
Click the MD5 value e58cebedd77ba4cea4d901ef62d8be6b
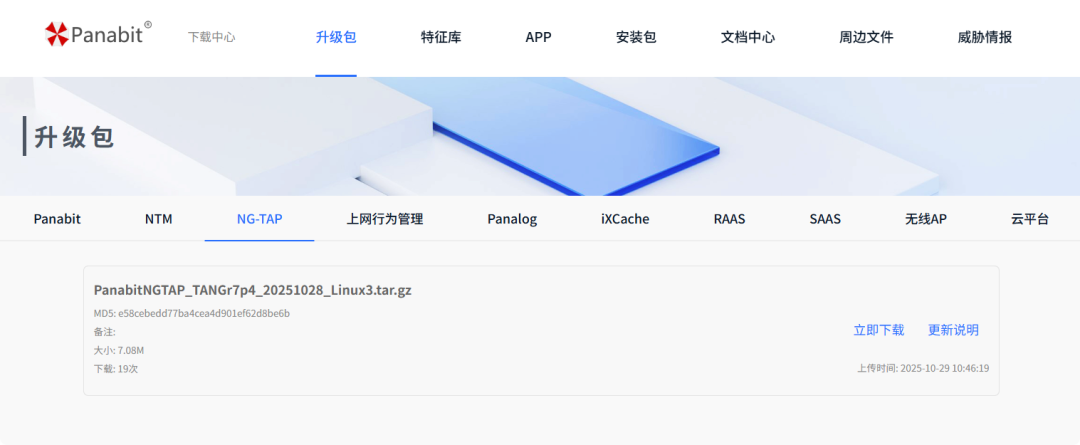point(204,313)
